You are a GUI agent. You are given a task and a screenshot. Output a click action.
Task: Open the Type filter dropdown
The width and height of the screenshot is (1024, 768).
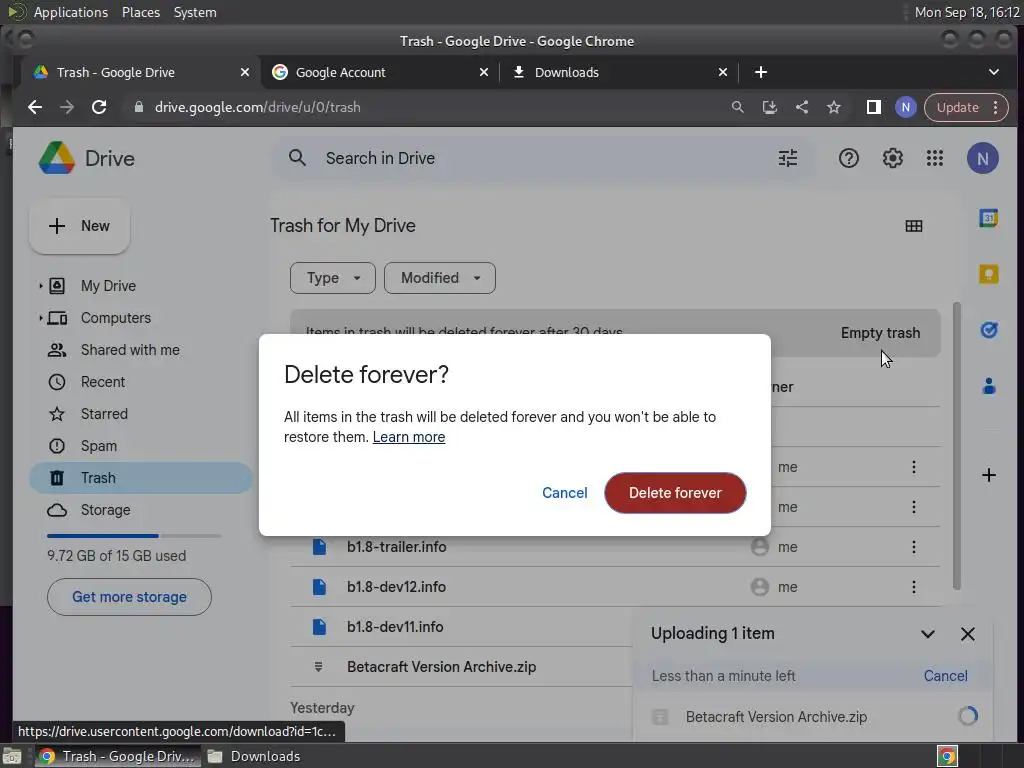tap(333, 278)
